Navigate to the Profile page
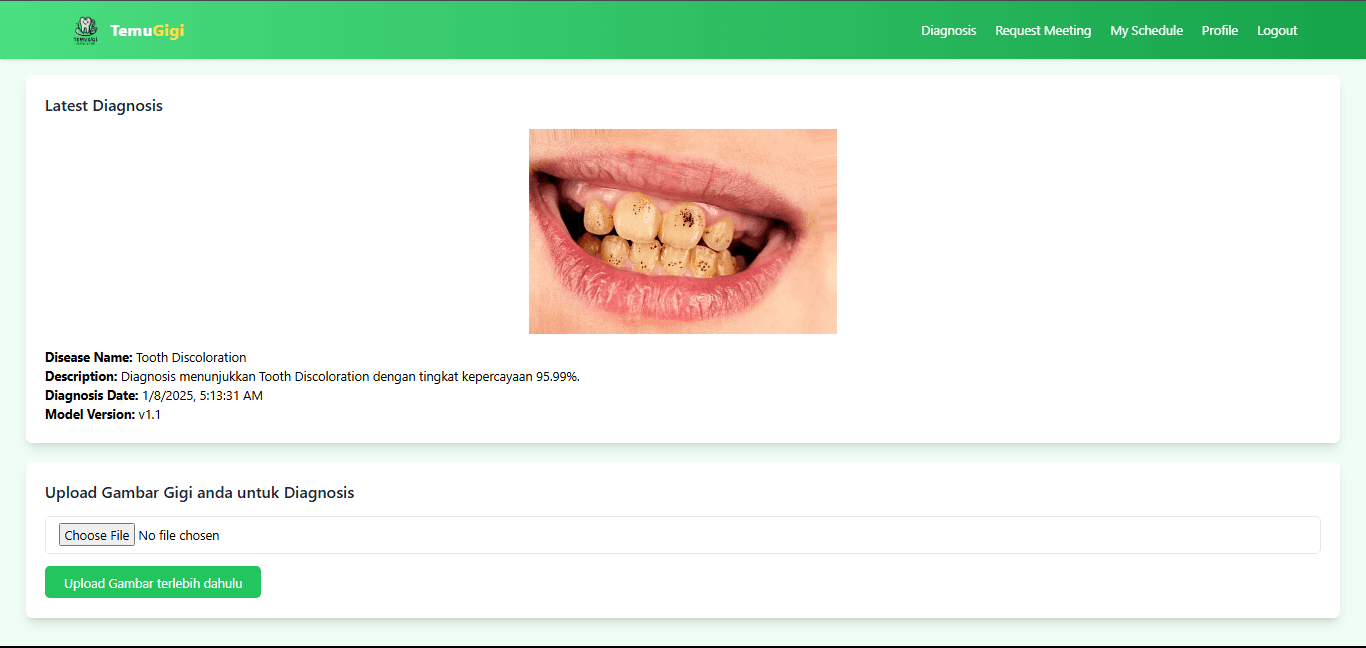The image size is (1366, 648). point(1219,31)
